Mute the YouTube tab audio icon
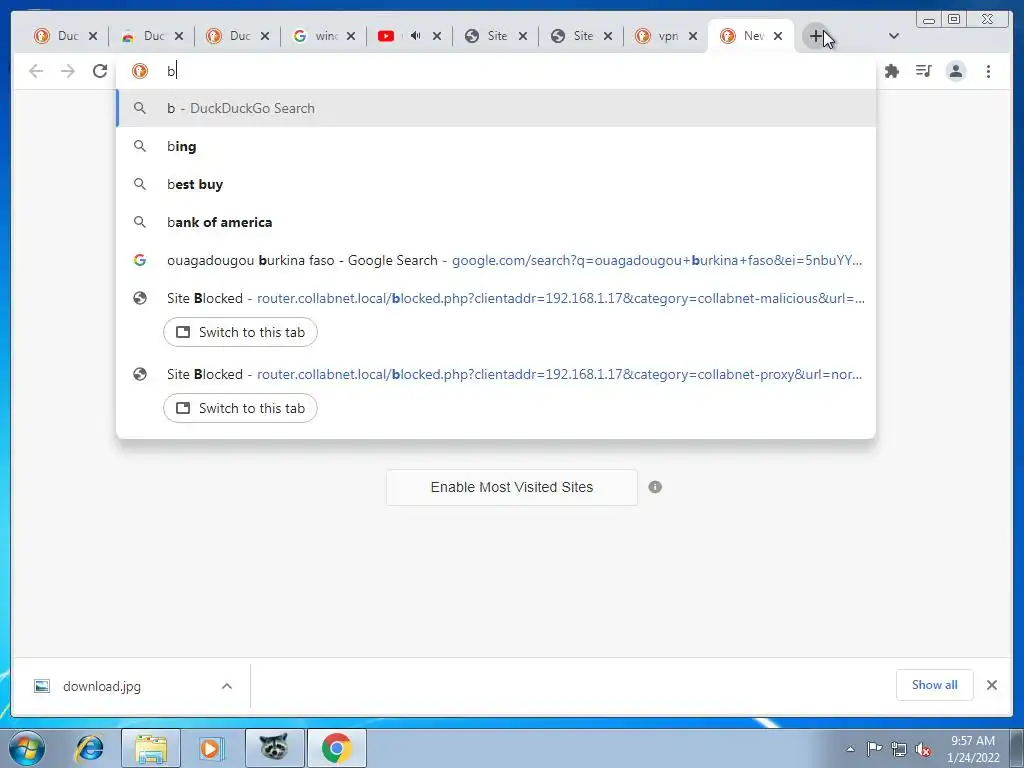Viewport: 1024px width, 768px height. click(415, 36)
